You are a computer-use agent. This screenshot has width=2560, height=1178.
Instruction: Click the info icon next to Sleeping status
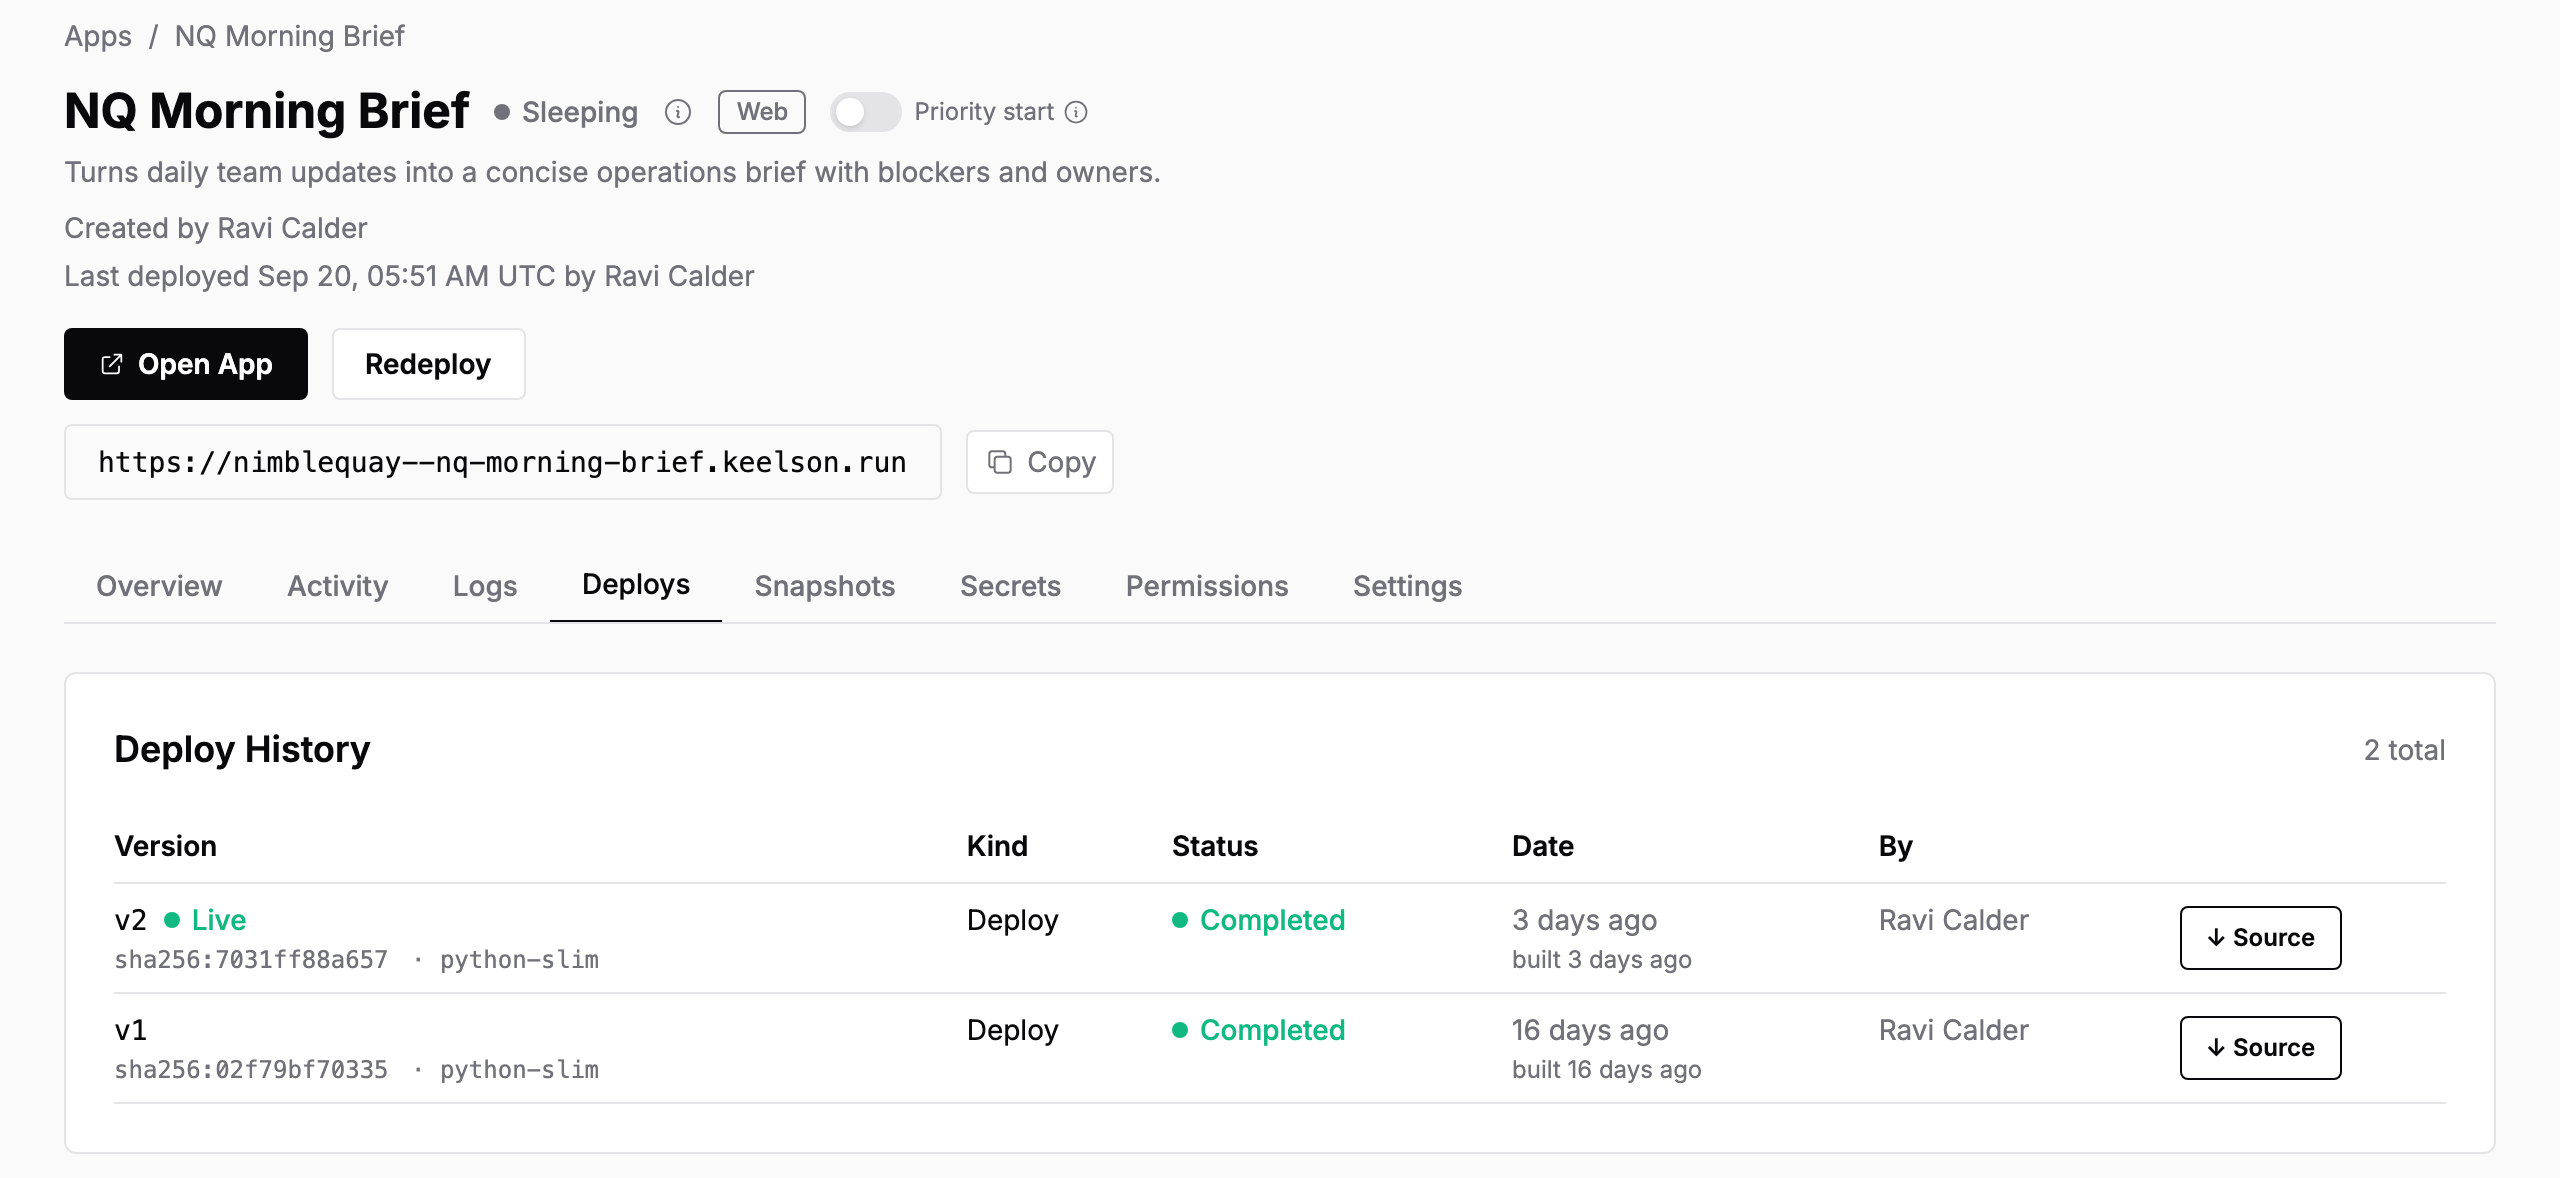678,112
